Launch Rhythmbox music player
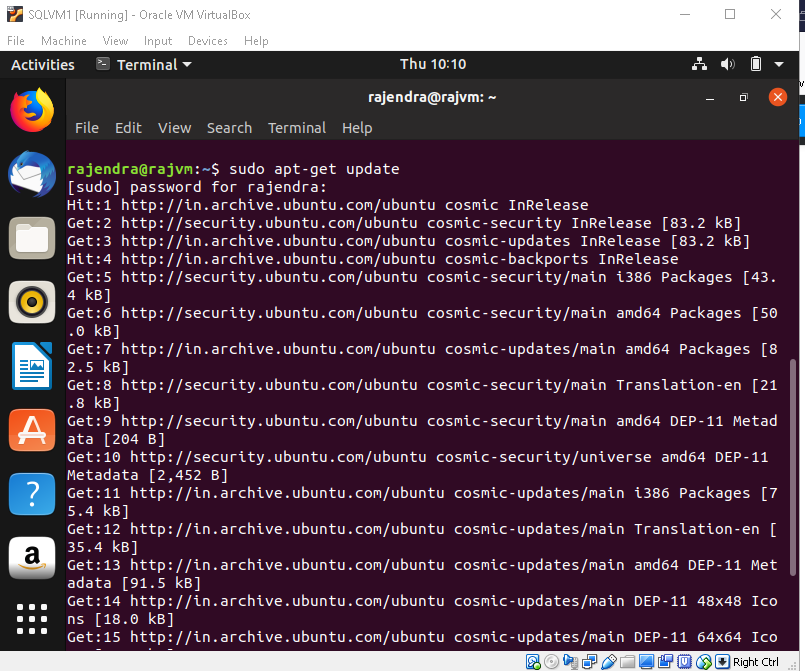The height and width of the screenshot is (671, 805). 32,302
